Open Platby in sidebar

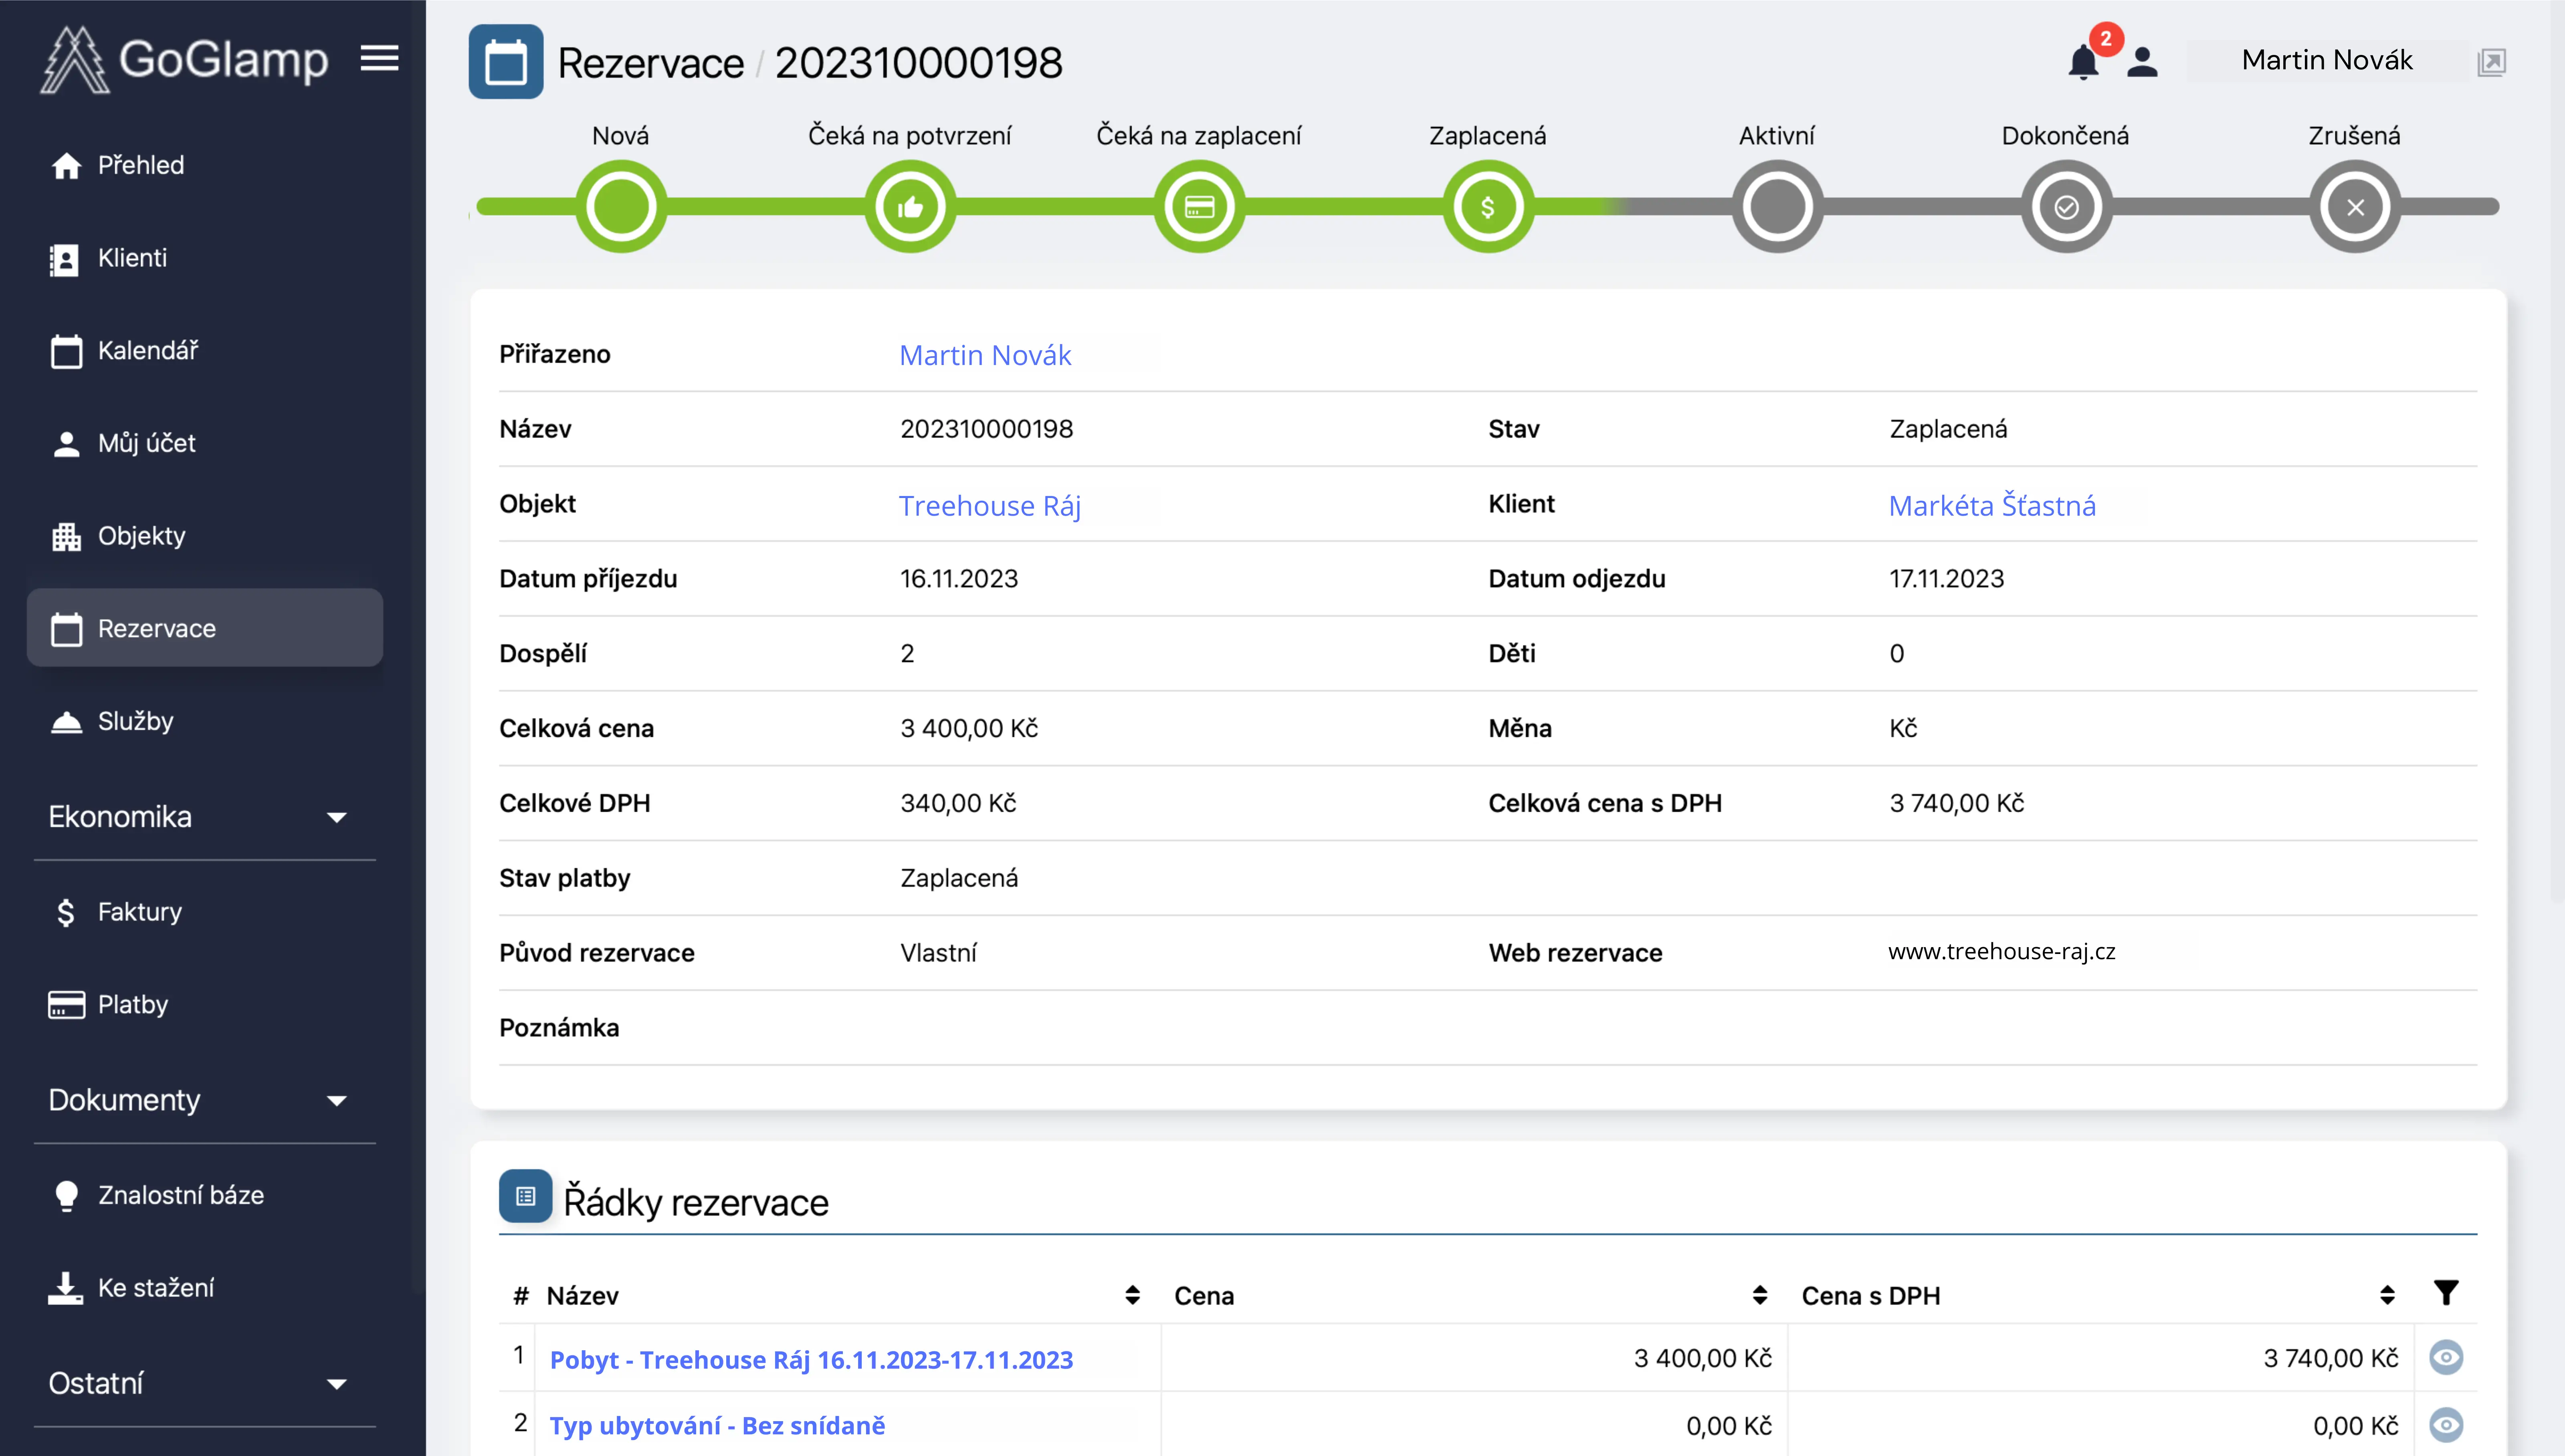205,1005
